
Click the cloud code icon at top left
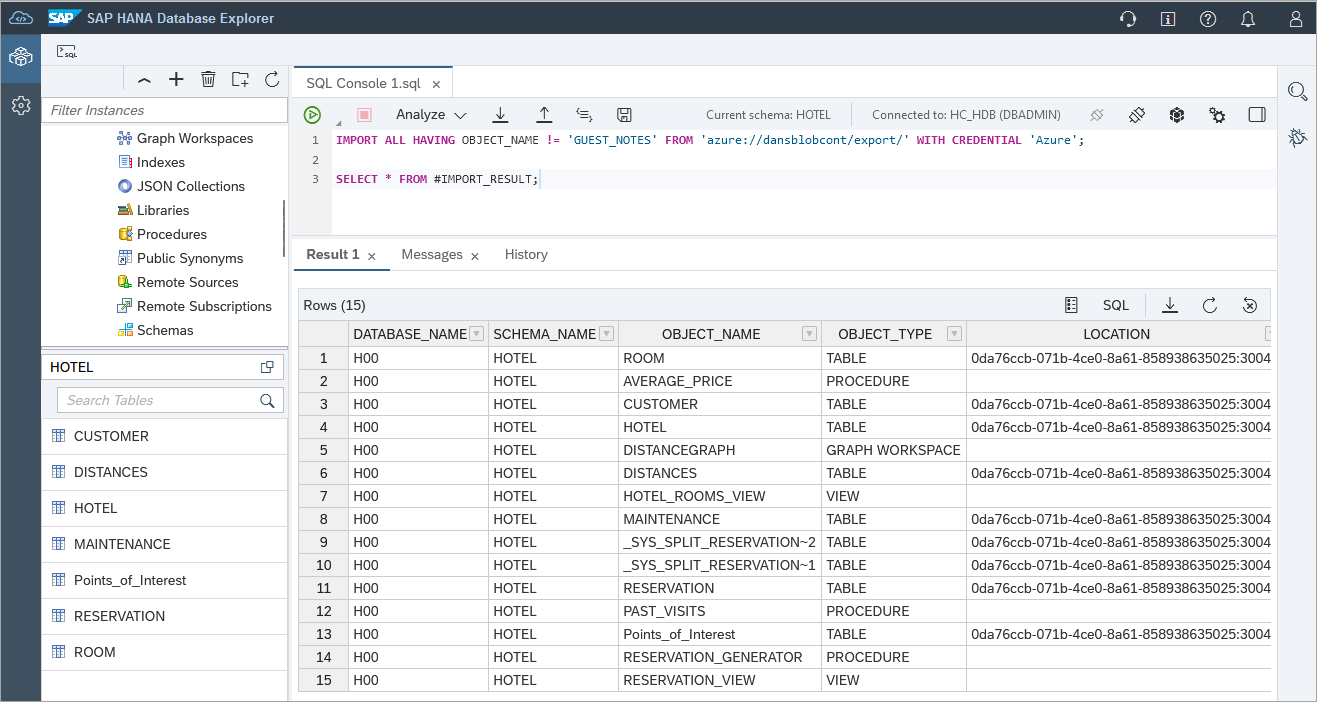(20, 18)
